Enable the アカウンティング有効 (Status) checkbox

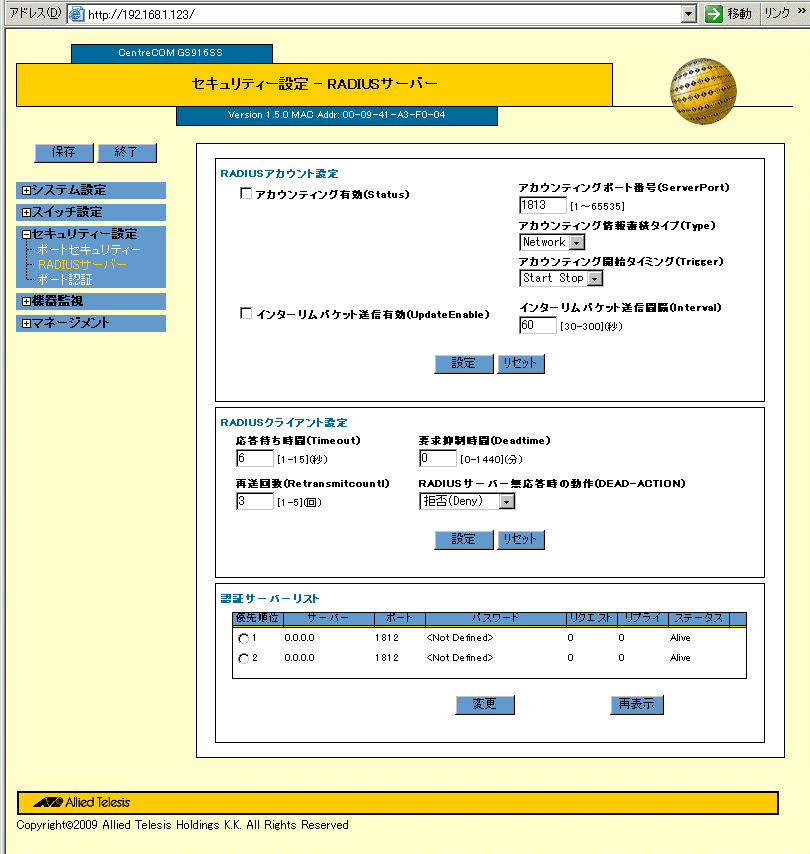246,194
